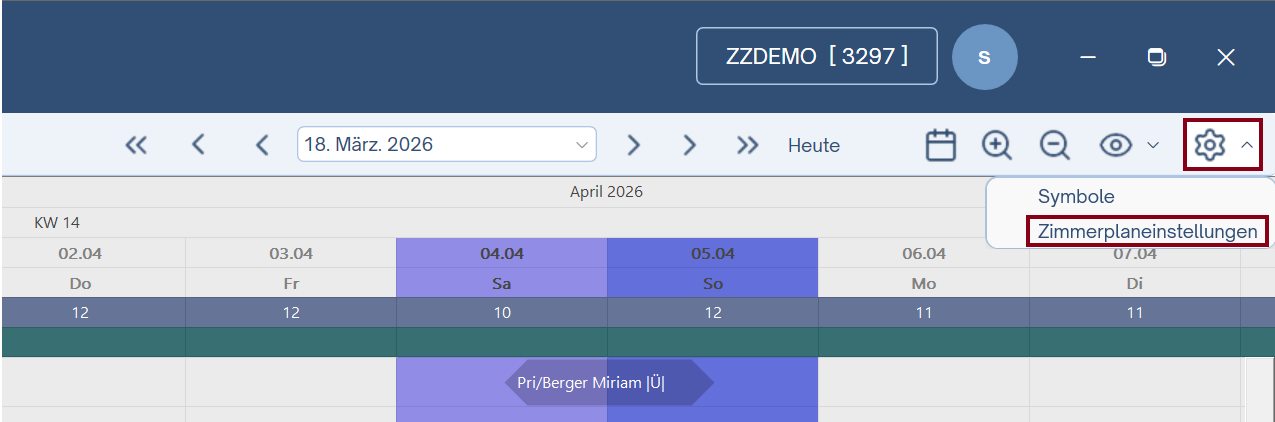Click the 06.04 Monday column header
The width and height of the screenshot is (1275, 422).
tap(923, 253)
